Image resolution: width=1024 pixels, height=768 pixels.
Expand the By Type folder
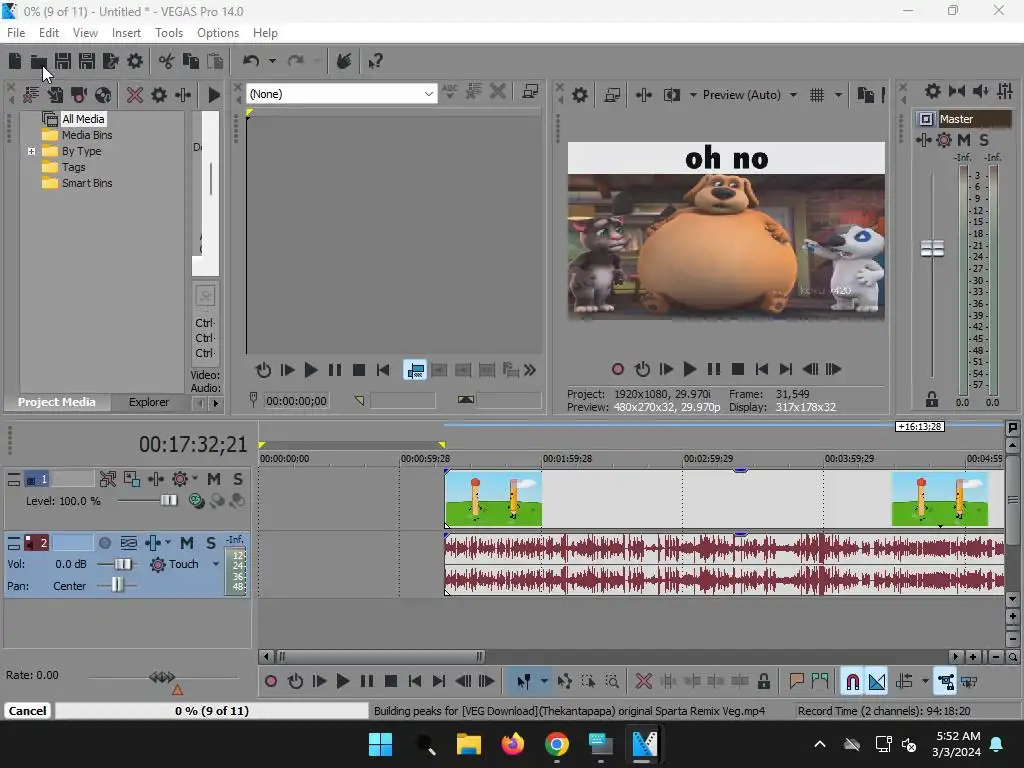31,152
